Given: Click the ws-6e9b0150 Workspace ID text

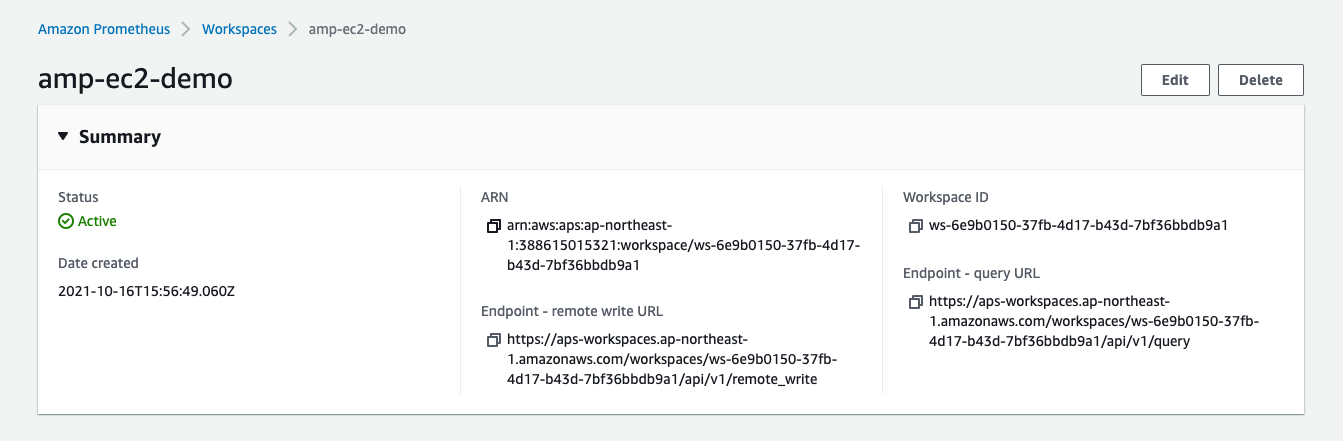Looking at the screenshot, I should [x=1078, y=225].
